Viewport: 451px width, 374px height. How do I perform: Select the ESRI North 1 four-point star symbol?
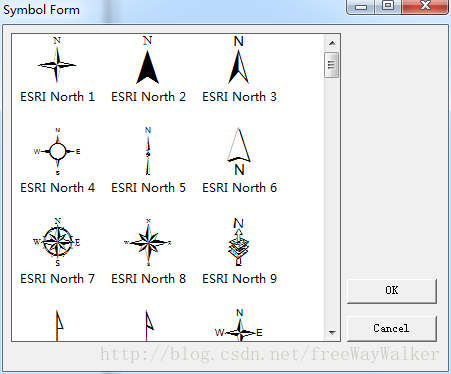(57, 60)
